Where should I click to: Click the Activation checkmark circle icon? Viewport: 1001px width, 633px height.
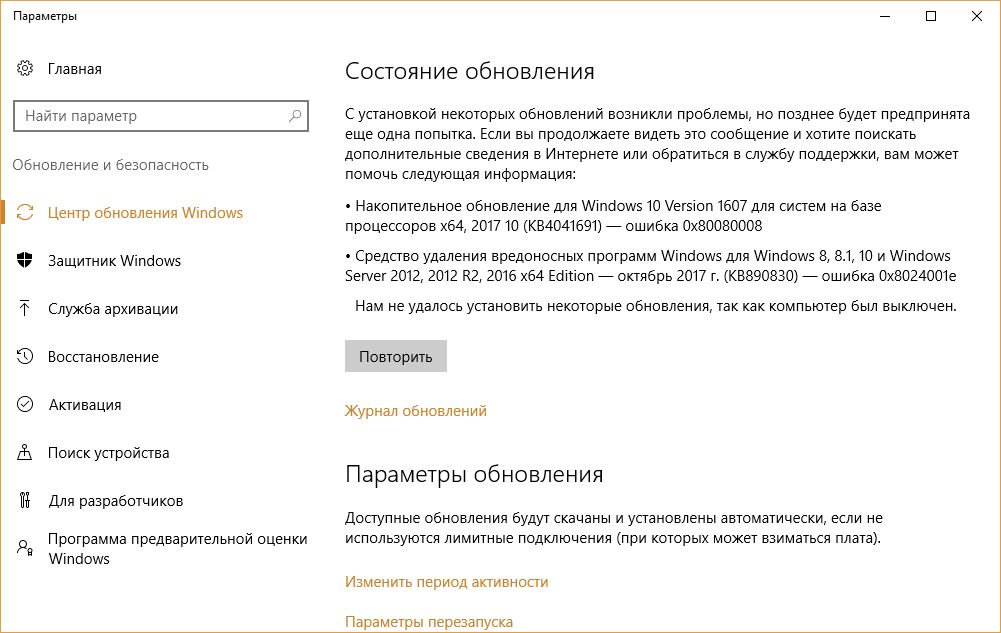pyautogui.click(x=25, y=405)
